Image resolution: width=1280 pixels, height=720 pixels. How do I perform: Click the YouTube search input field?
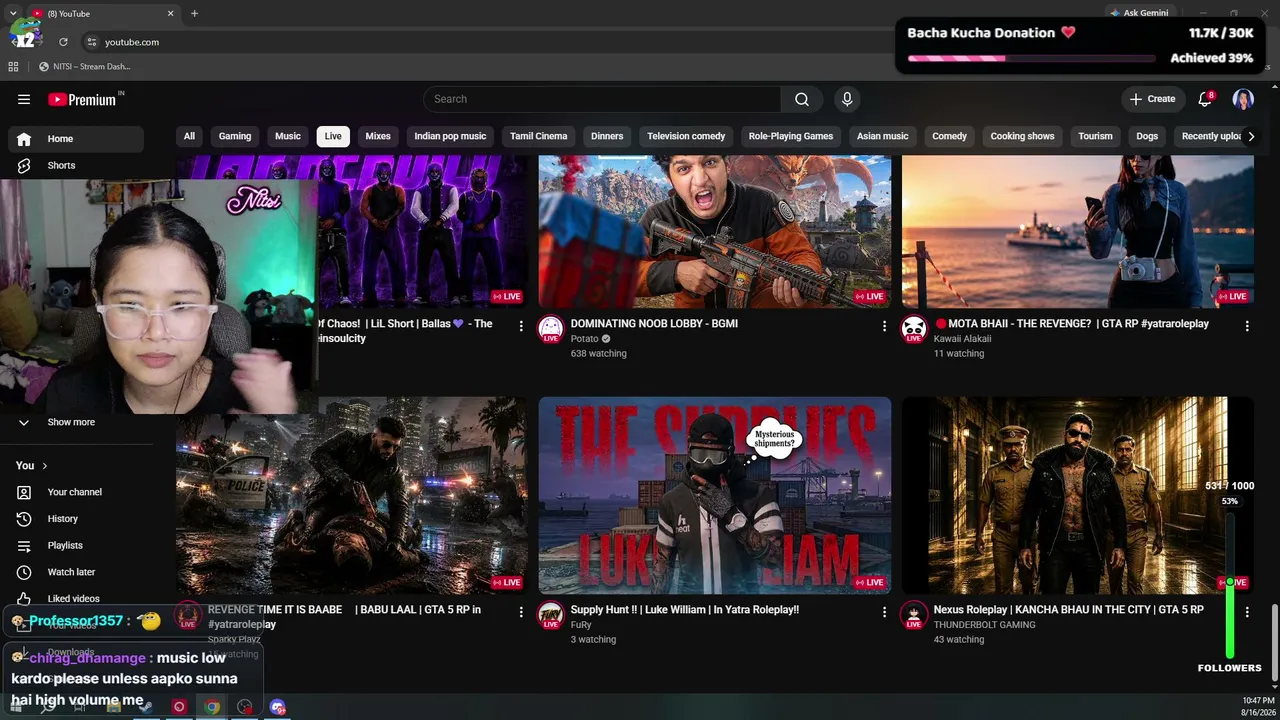(x=602, y=99)
